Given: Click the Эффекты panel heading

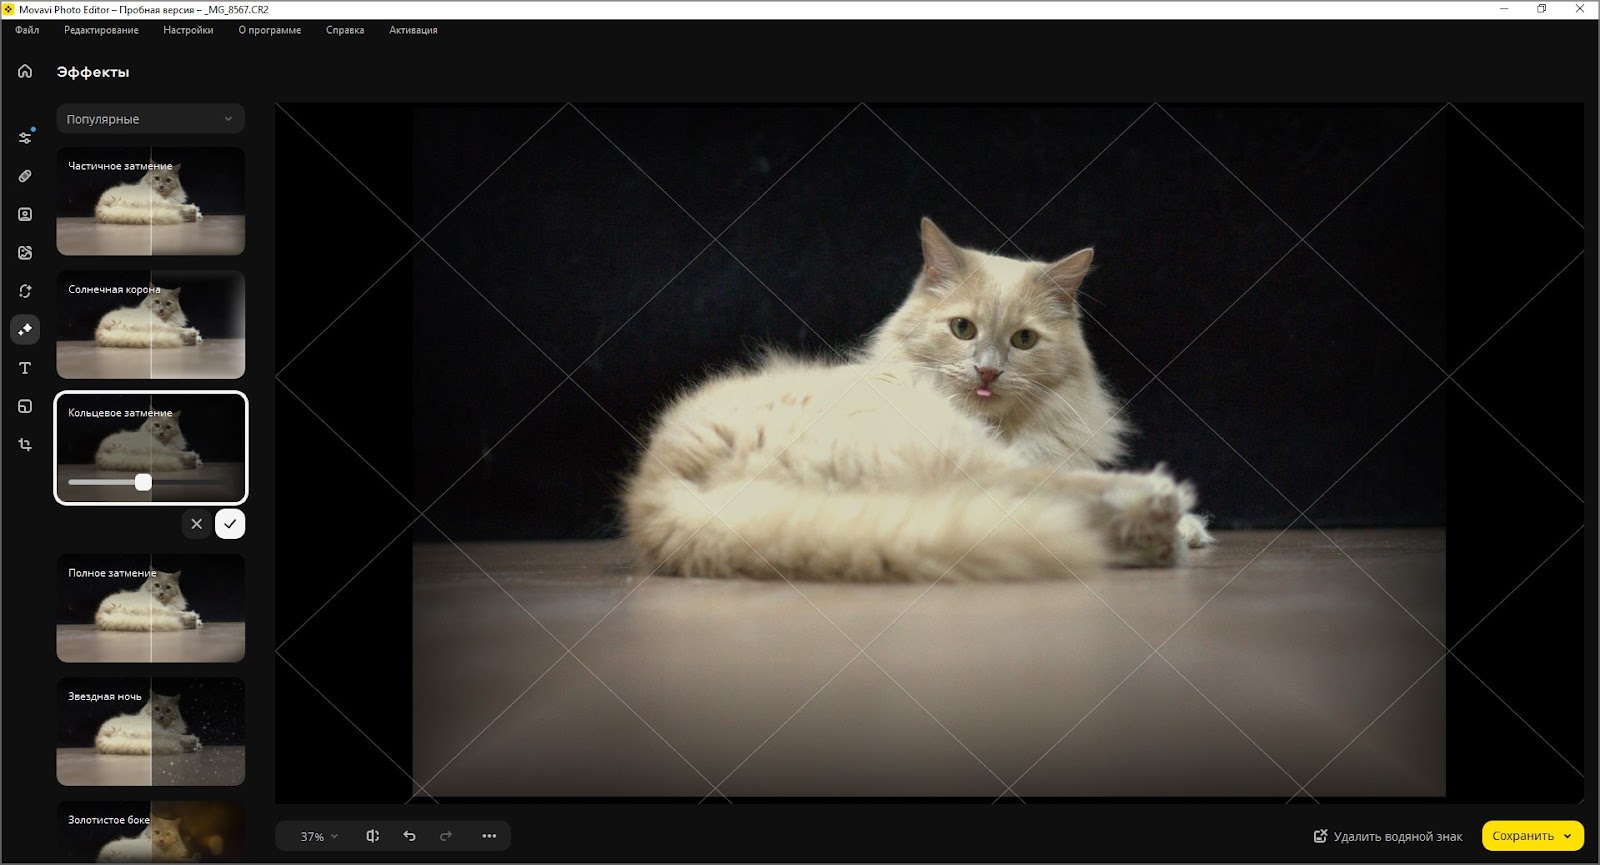Looking at the screenshot, I should point(93,72).
